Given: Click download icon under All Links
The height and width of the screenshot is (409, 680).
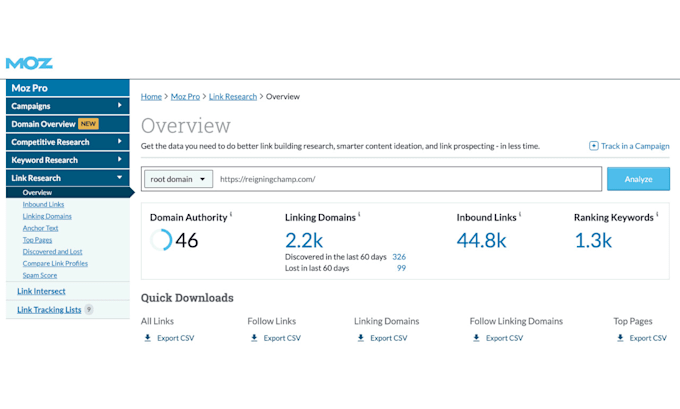Looking at the screenshot, I should 147,337.
